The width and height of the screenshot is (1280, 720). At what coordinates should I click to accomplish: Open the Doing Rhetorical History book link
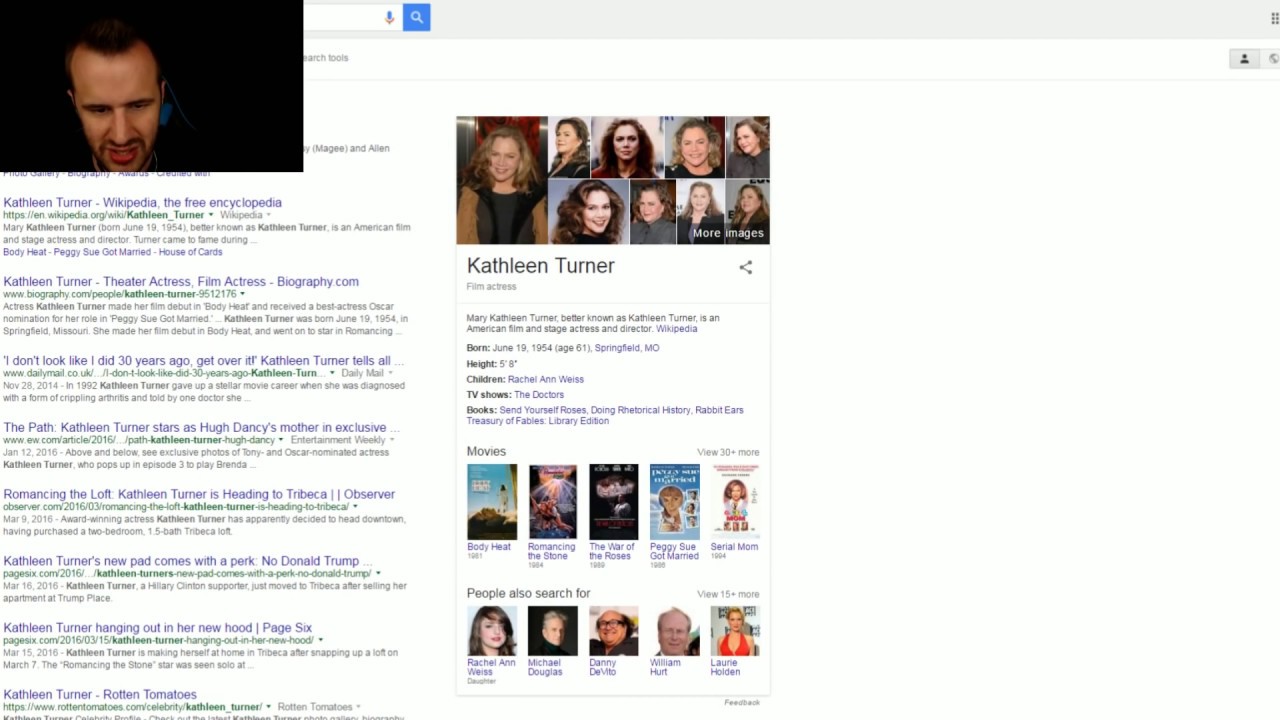pyautogui.click(x=640, y=410)
